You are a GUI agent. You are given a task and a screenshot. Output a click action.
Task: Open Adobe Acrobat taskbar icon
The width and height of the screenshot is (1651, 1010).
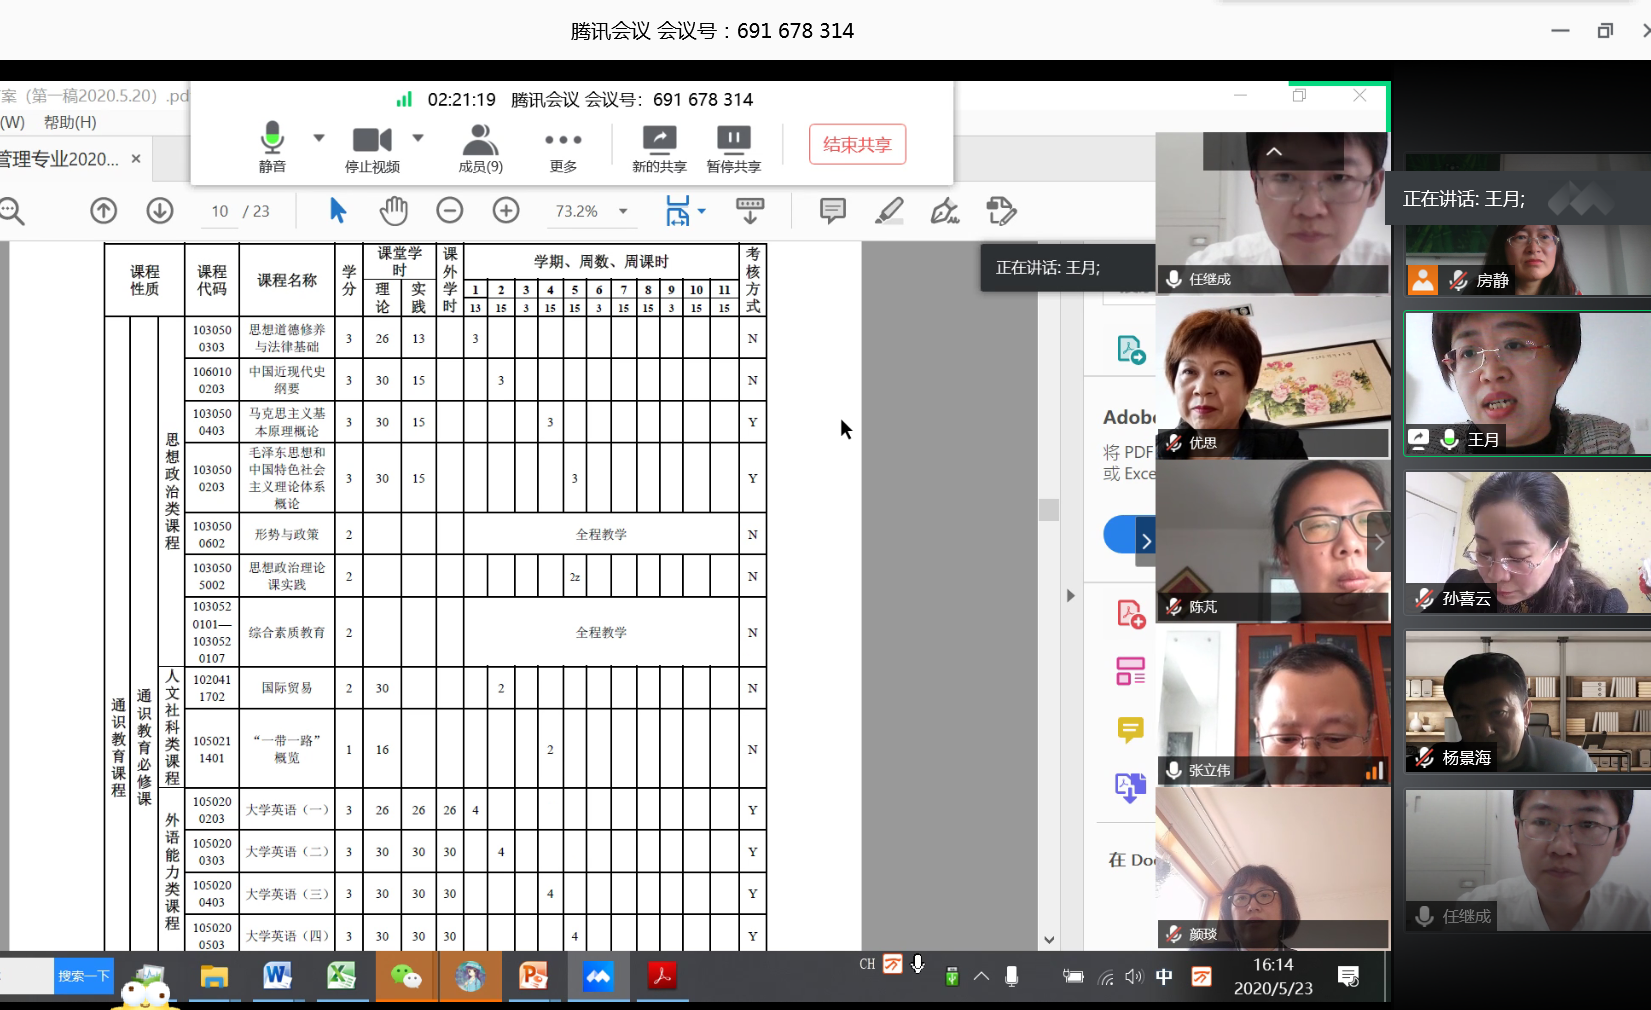pyautogui.click(x=662, y=976)
